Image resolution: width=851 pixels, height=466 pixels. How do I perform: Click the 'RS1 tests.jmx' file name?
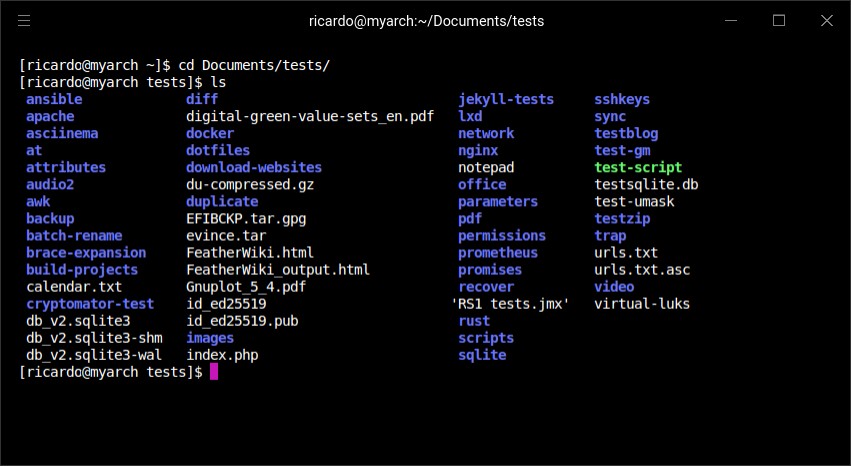[x=510, y=304]
